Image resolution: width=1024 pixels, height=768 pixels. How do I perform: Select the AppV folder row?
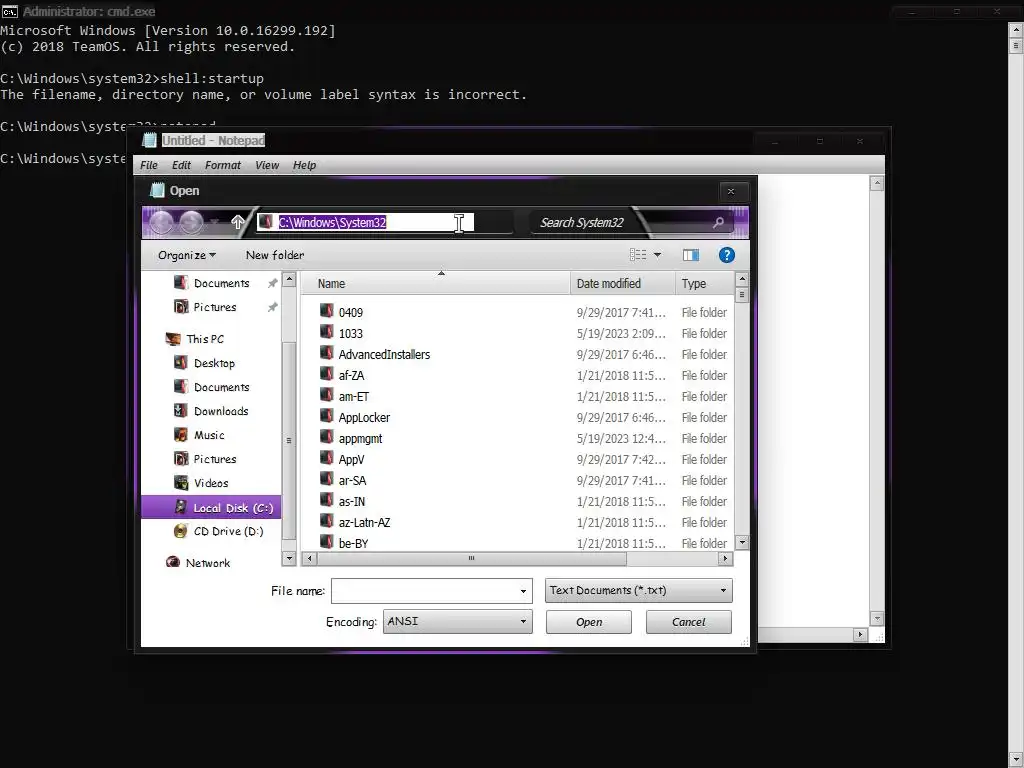coord(522,459)
